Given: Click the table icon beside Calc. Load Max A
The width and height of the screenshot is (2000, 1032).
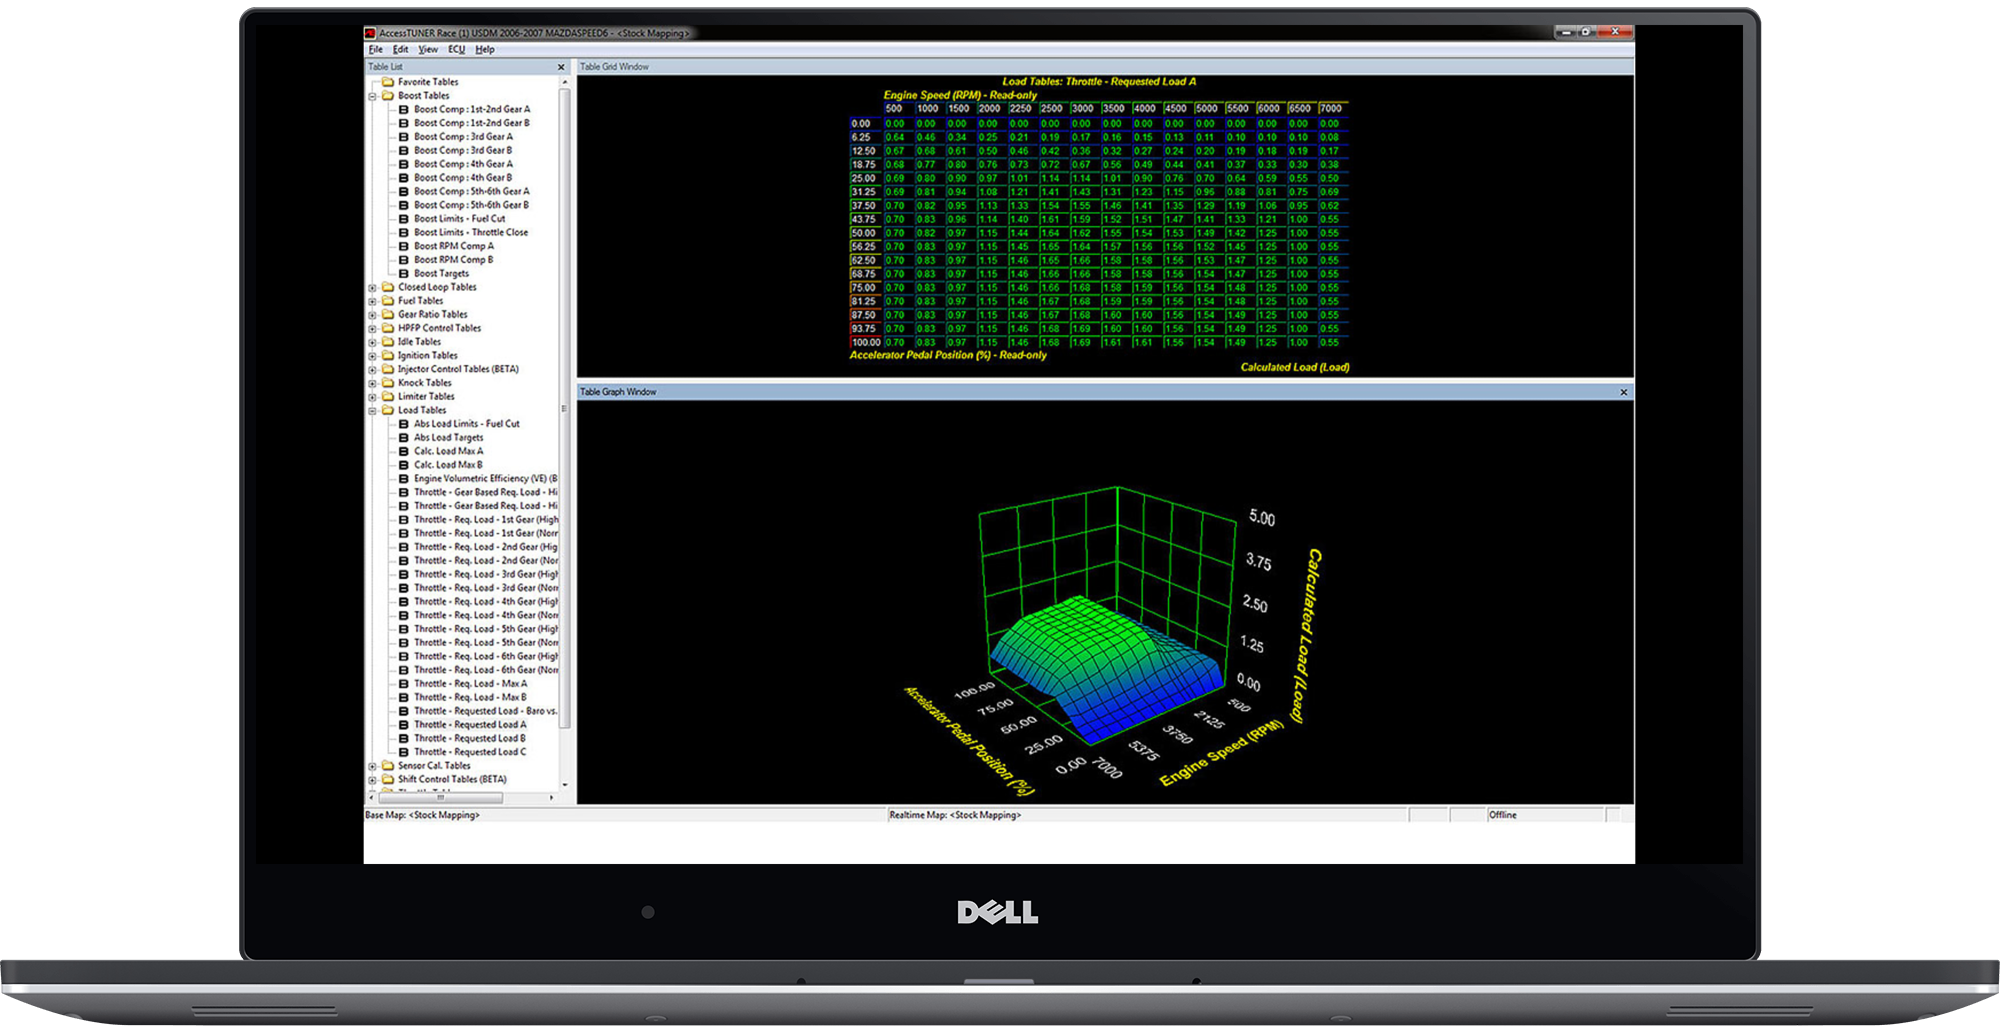Looking at the screenshot, I should pyautogui.click(x=404, y=451).
